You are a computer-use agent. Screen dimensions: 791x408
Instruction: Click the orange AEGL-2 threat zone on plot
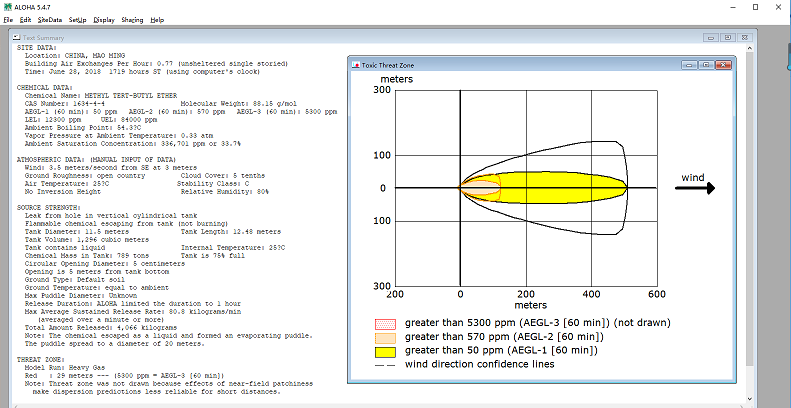(x=479, y=188)
